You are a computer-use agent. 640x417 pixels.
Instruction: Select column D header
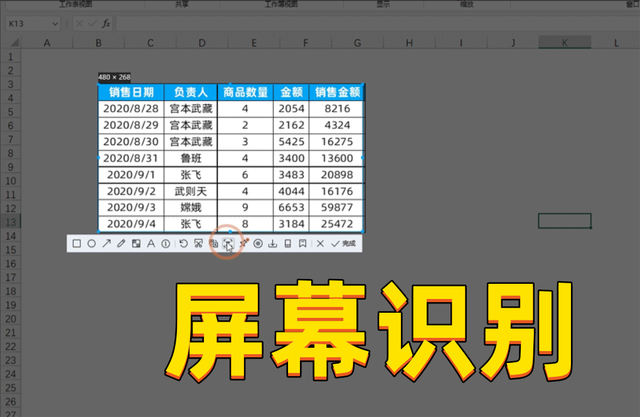(202, 42)
